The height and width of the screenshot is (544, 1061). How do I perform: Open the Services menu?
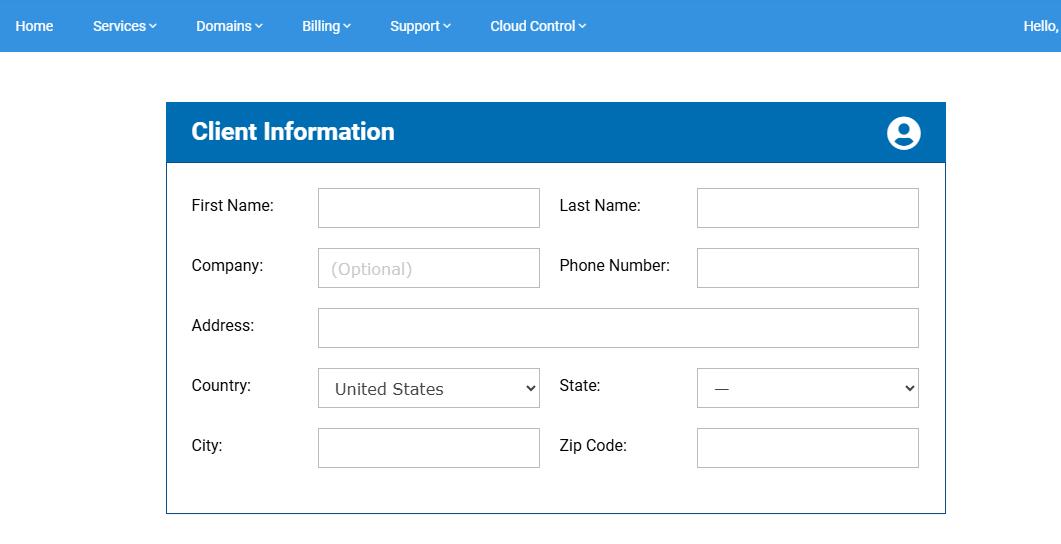pos(124,26)
